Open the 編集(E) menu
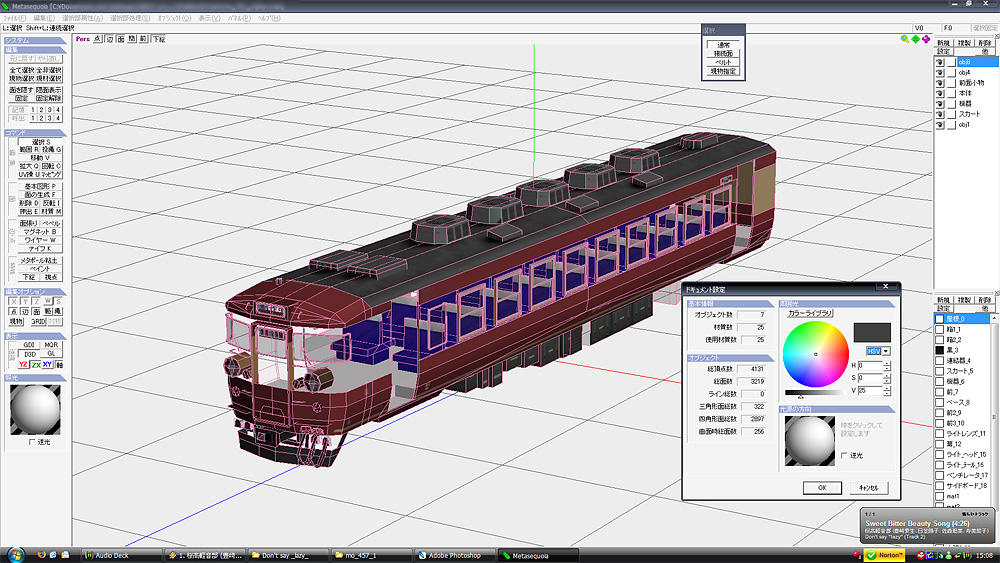This screenshot has width=1000, height=563. coord(44,18)
